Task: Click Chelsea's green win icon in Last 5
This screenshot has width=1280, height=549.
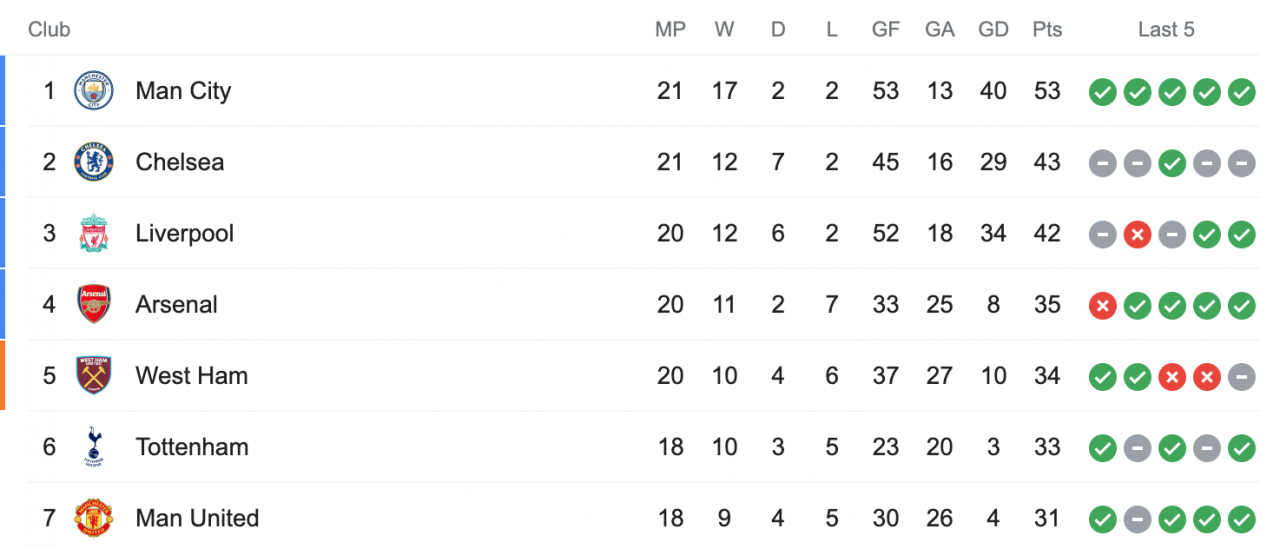Action: [1172, 163]
